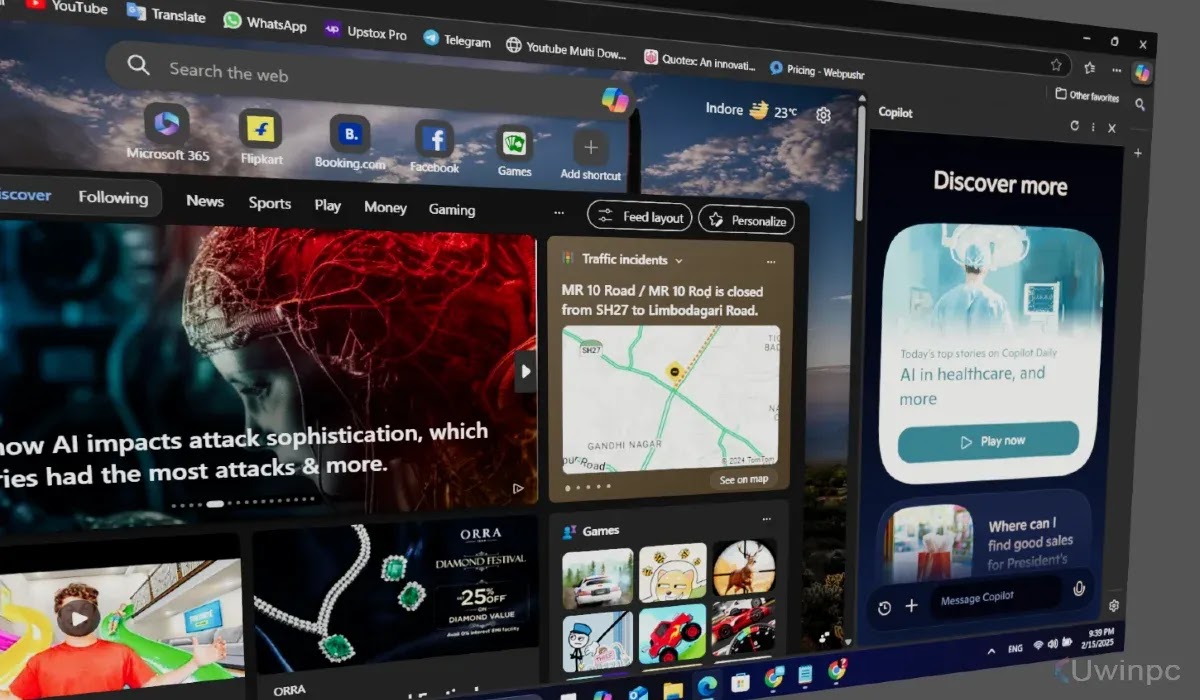Open Copilot conversation history icon

point(884,608)
